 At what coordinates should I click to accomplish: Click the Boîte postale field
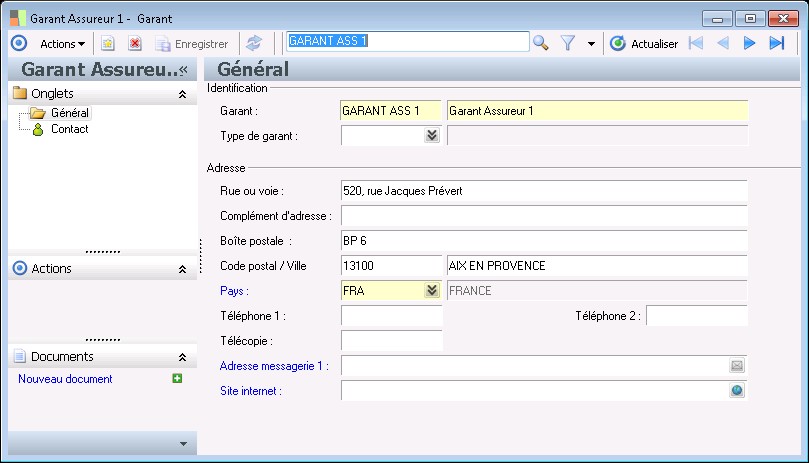point(544,241)
